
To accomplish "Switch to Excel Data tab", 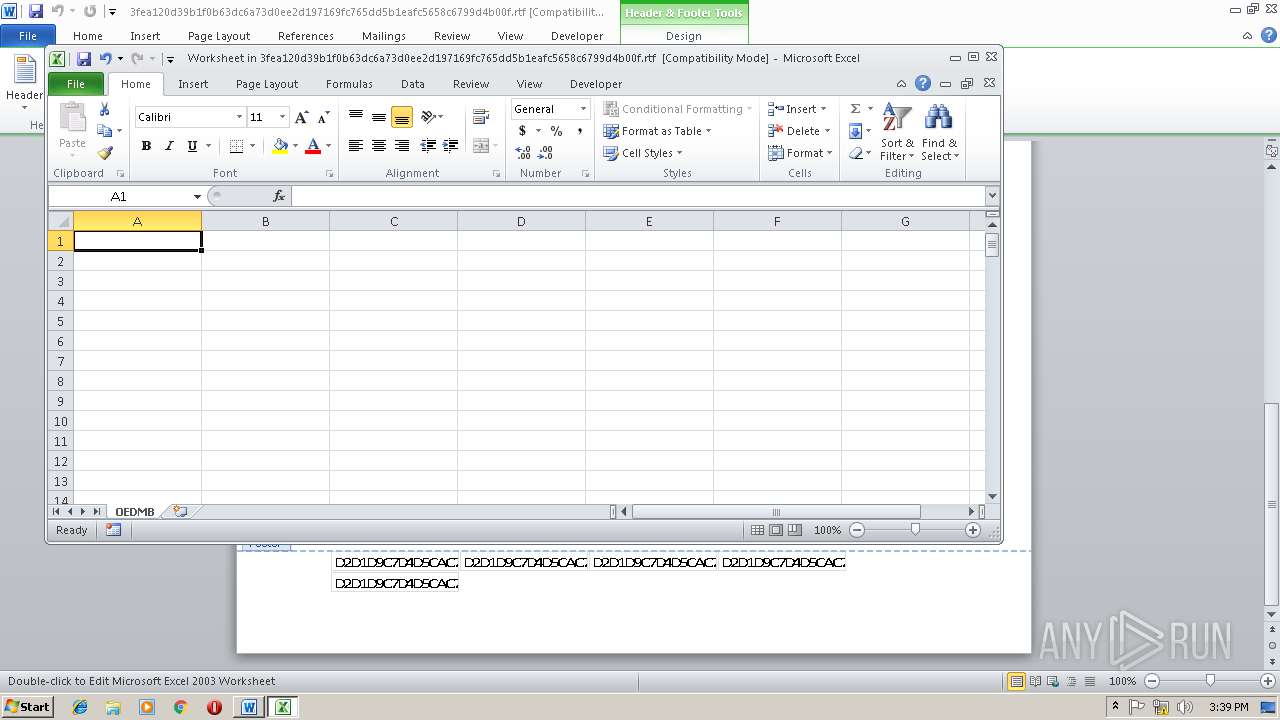I will 413,84.
